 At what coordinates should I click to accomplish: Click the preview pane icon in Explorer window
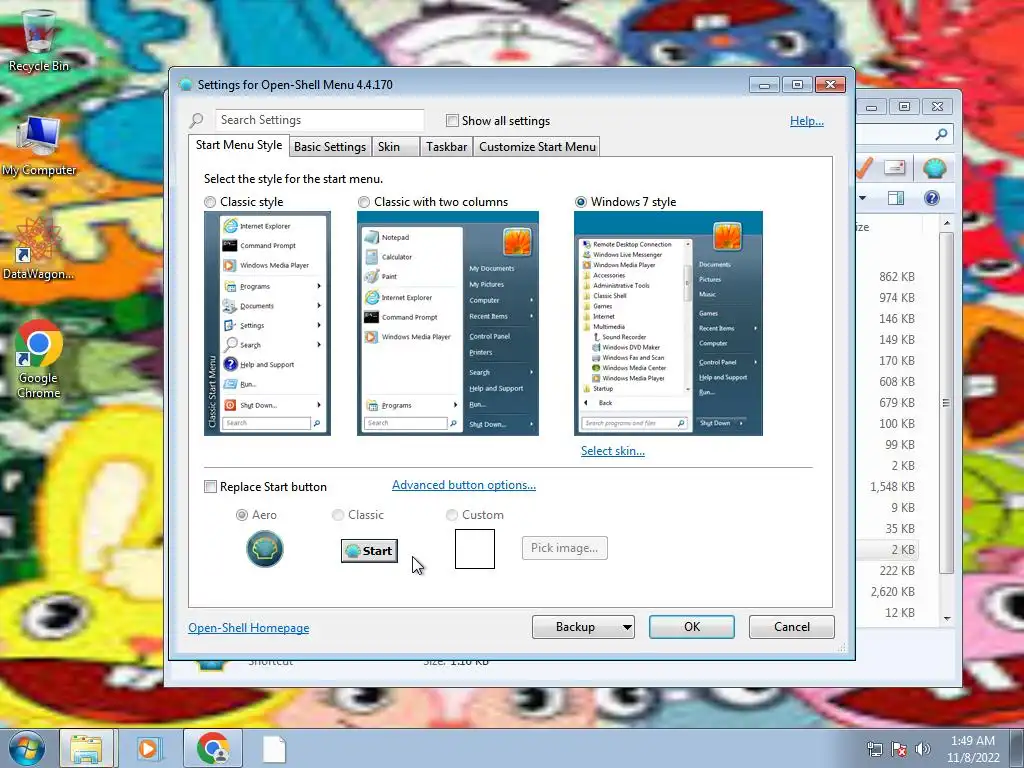point(896,198)
